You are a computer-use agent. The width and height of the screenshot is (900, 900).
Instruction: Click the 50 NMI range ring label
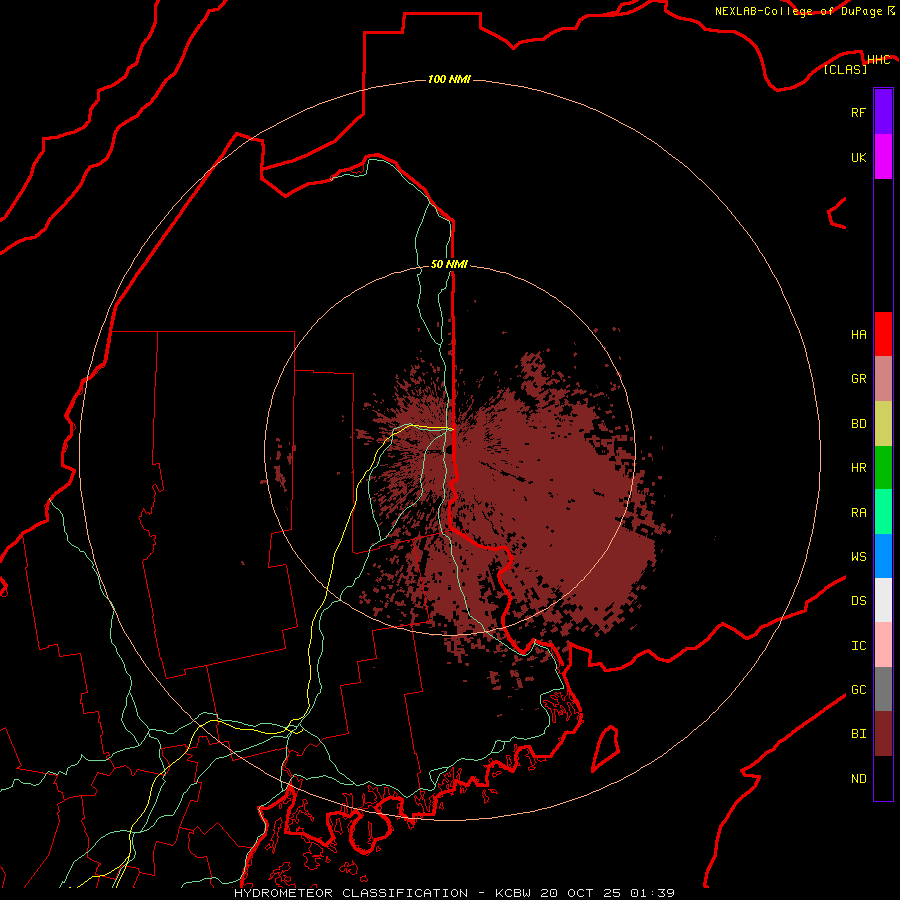tap(449, 264)
